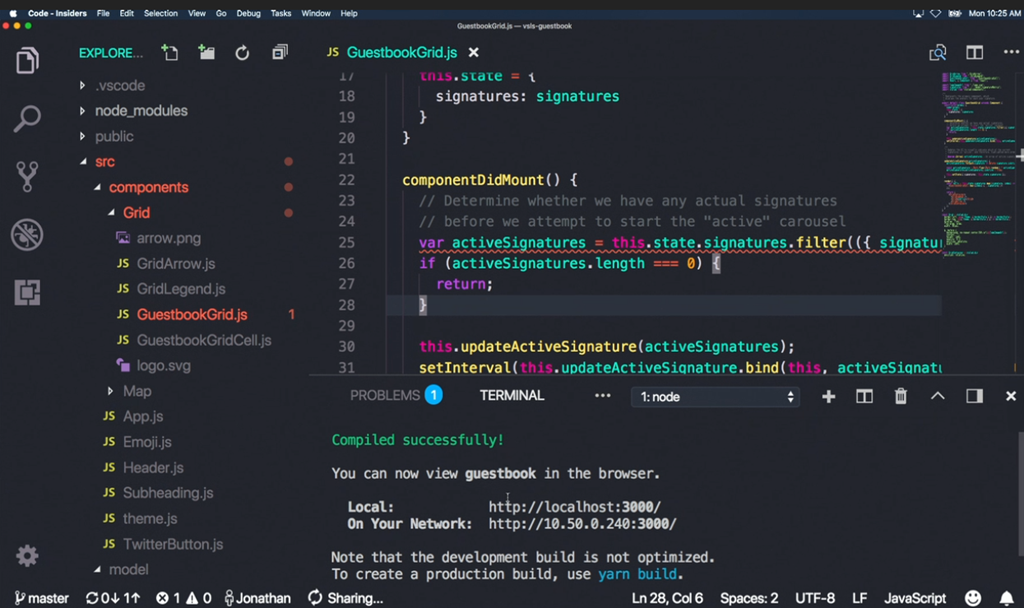Open the Source Control view icon
The image size is (1024, 608).
[27, 177]
